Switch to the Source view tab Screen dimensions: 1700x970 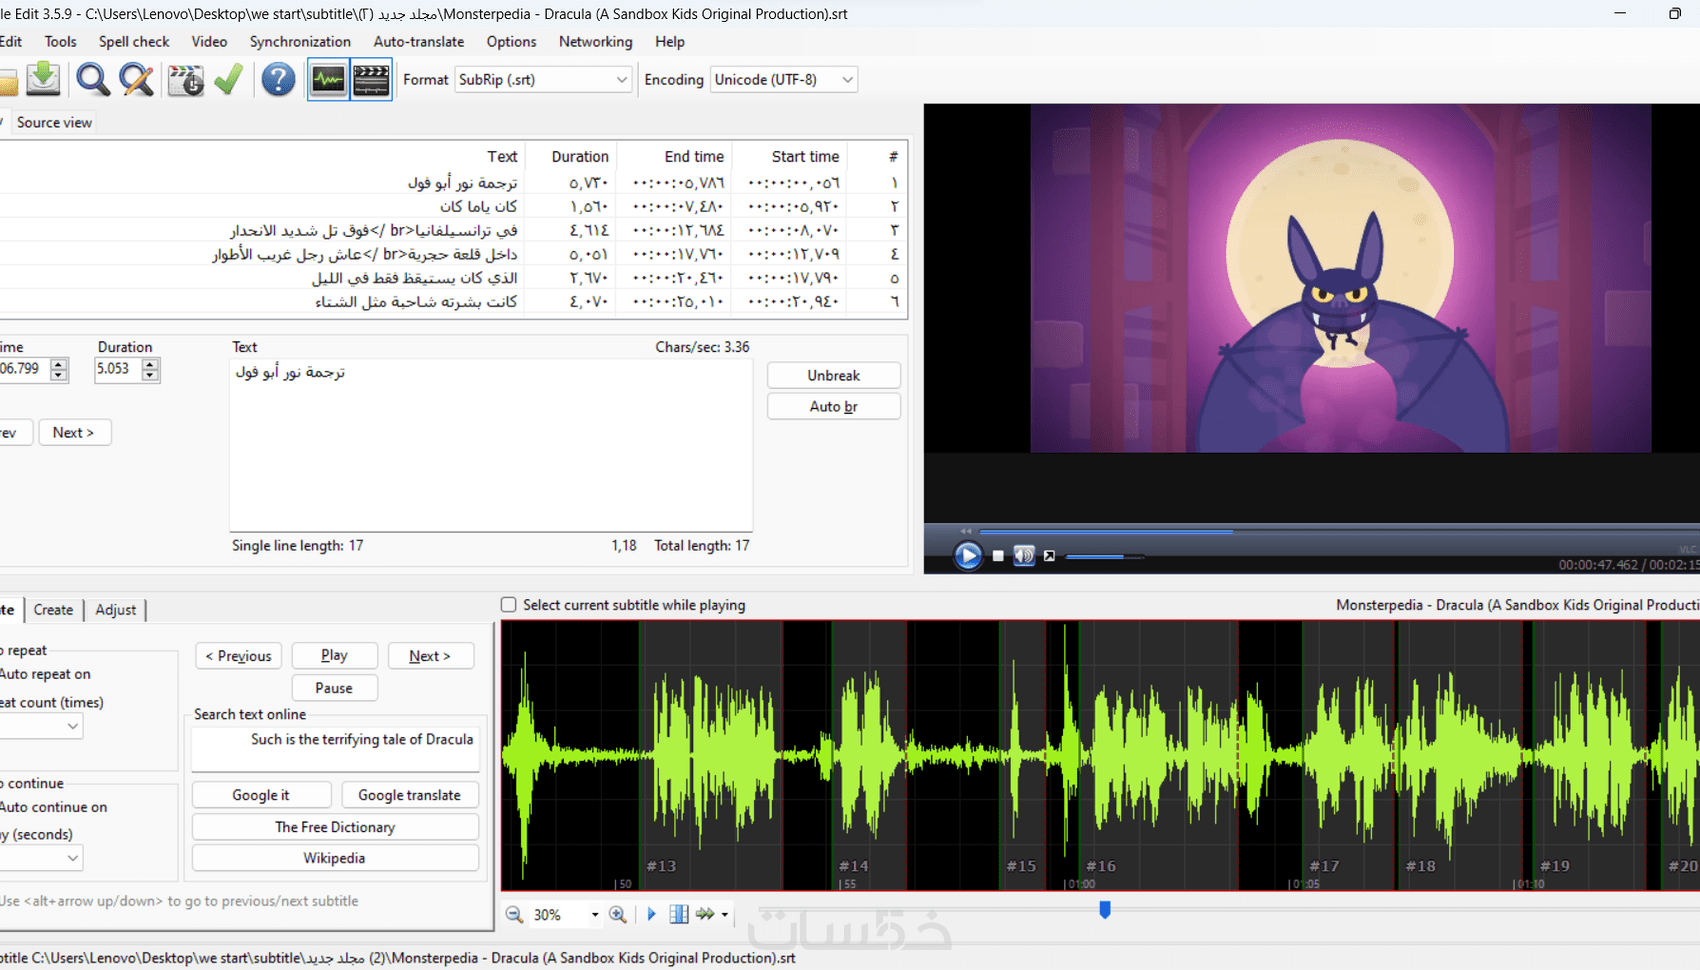54,122
